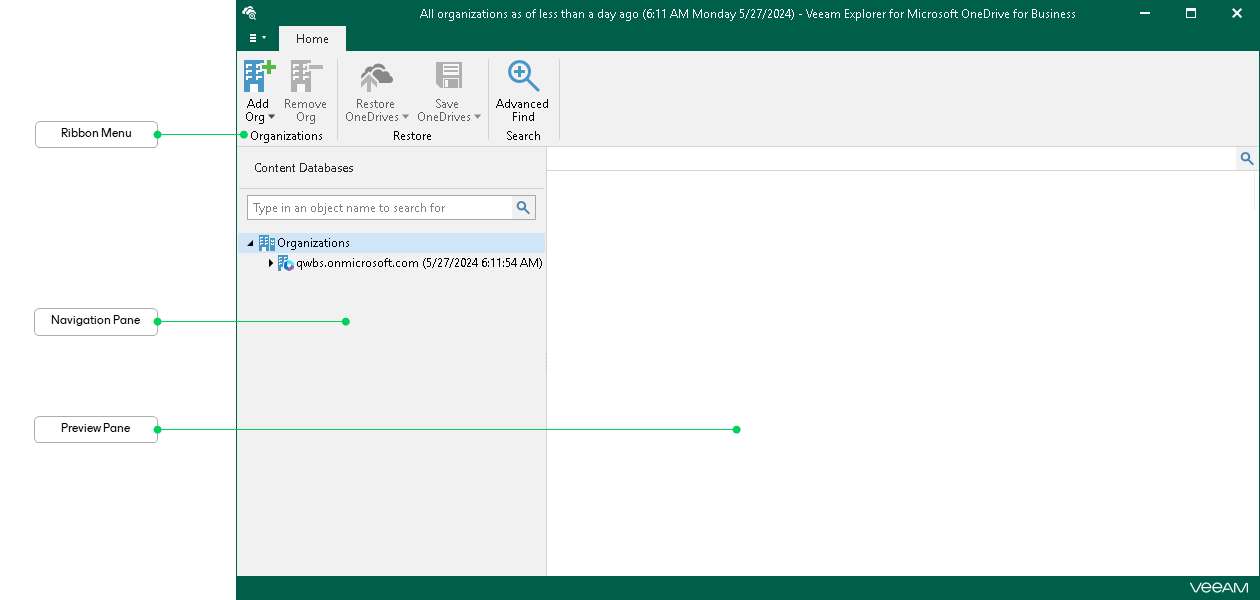
Task: Select the Add Org icon
Action: point(258,77)
